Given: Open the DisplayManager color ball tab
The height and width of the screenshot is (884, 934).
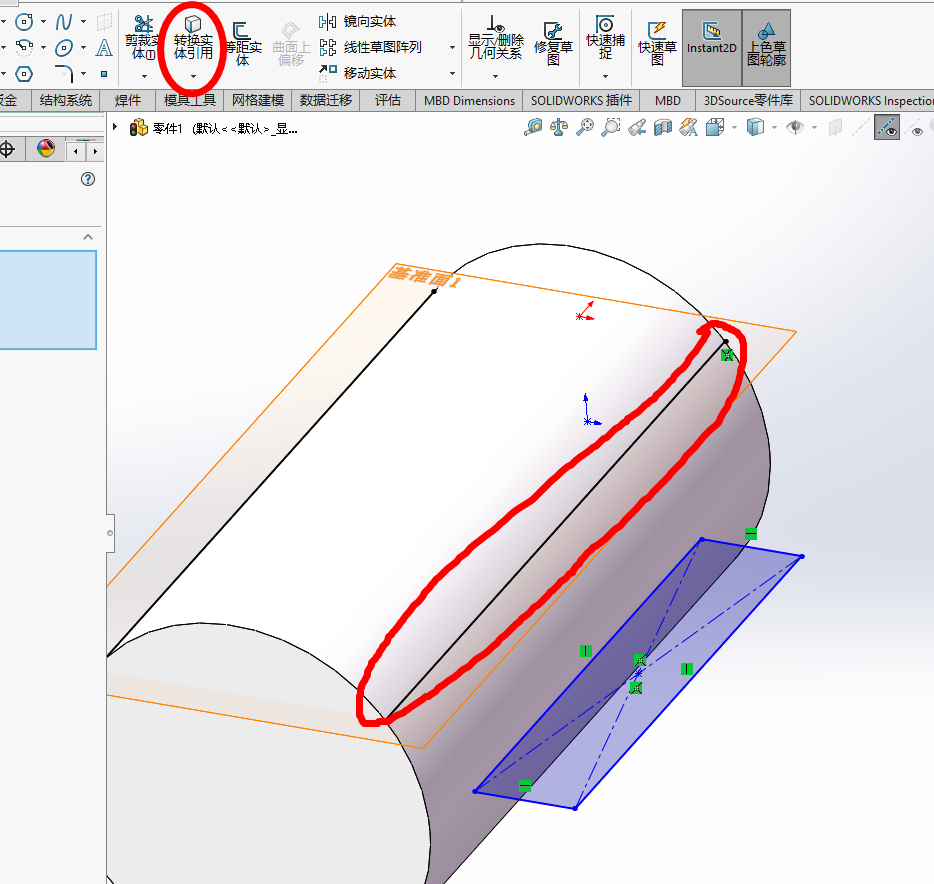Looking at the screenshot, I should pyautogui.click(x=45, y=149).
